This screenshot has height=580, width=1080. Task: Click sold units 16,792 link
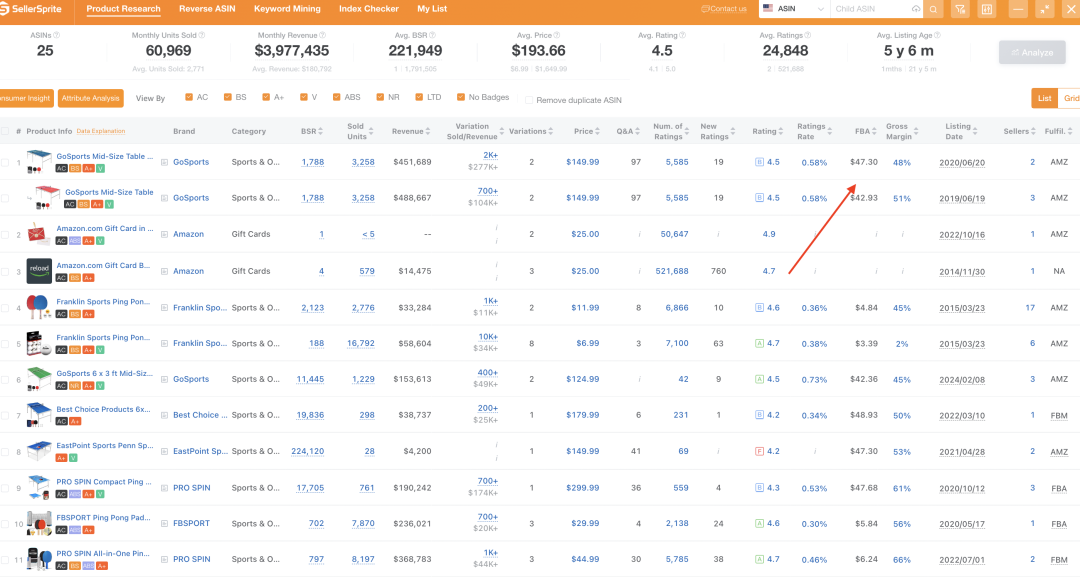pos(361,343)
